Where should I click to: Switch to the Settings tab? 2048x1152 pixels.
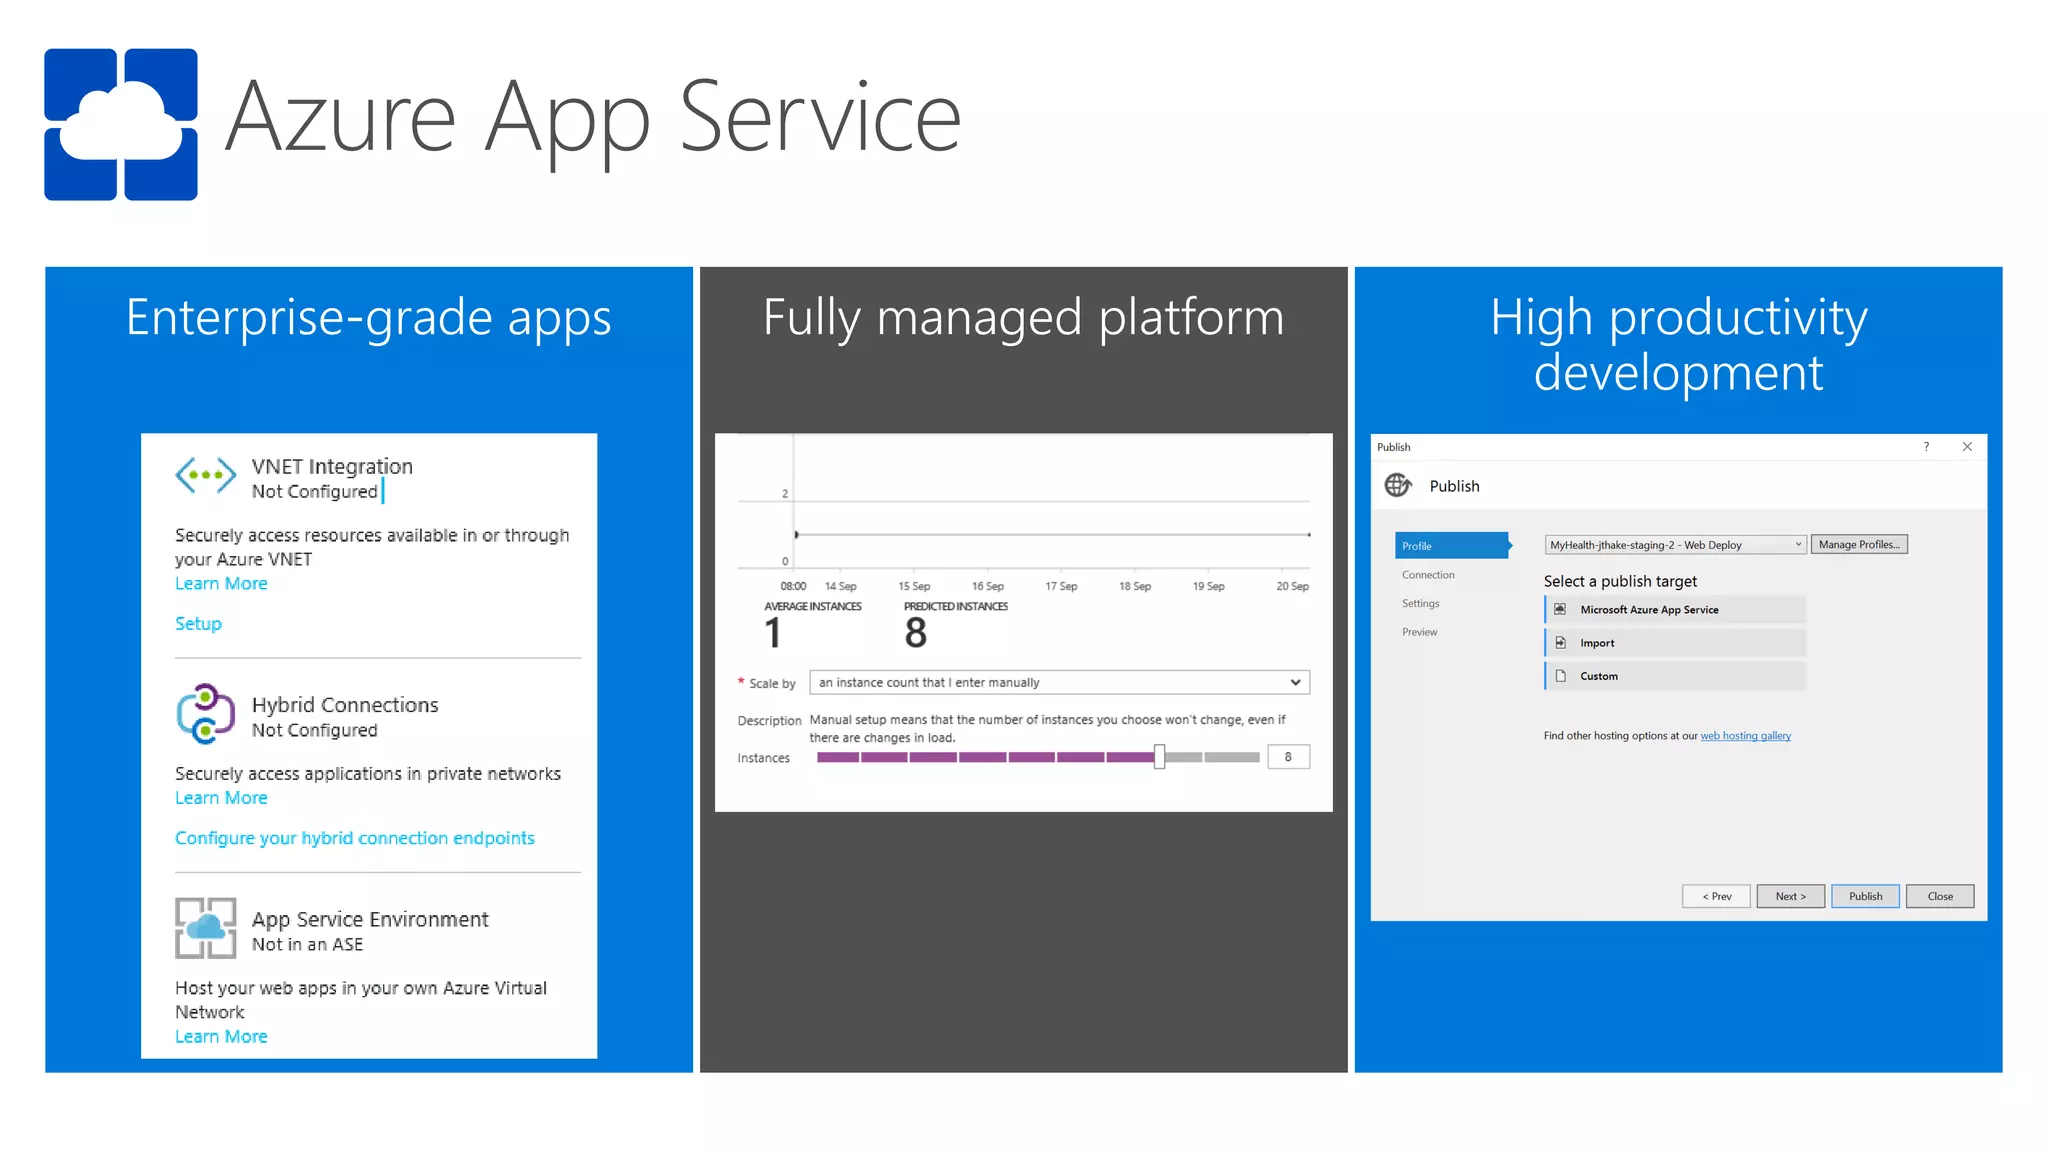pos(1421,604)
